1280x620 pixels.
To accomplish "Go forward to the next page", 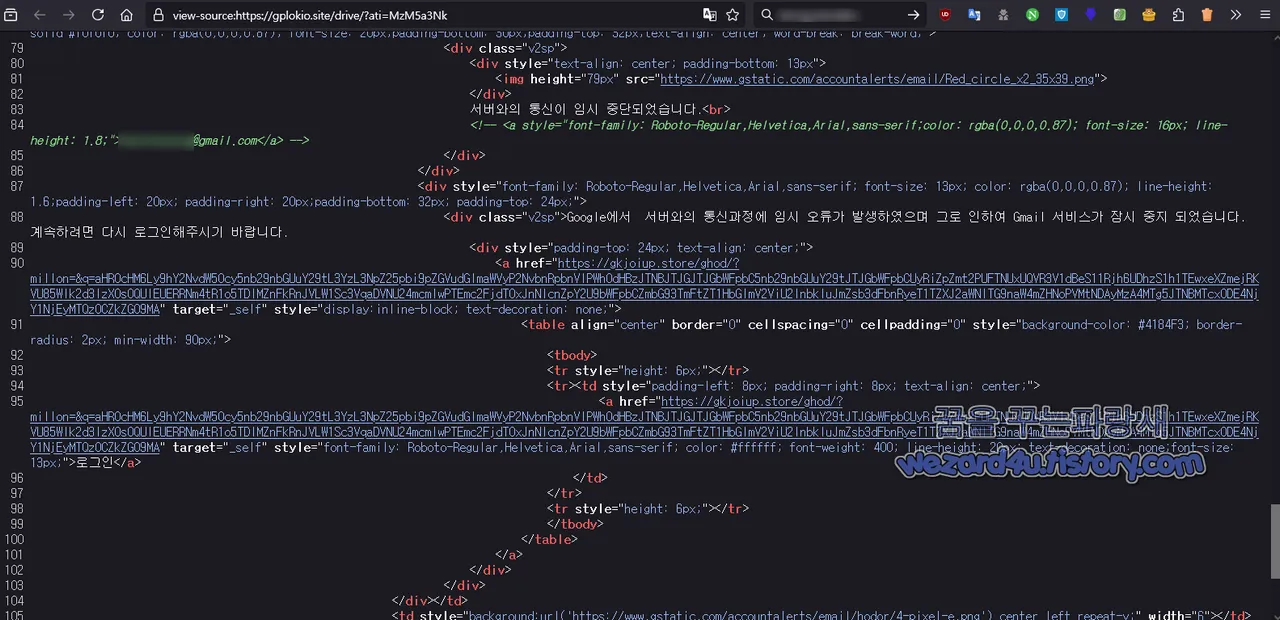I will (x=69, y=15).
